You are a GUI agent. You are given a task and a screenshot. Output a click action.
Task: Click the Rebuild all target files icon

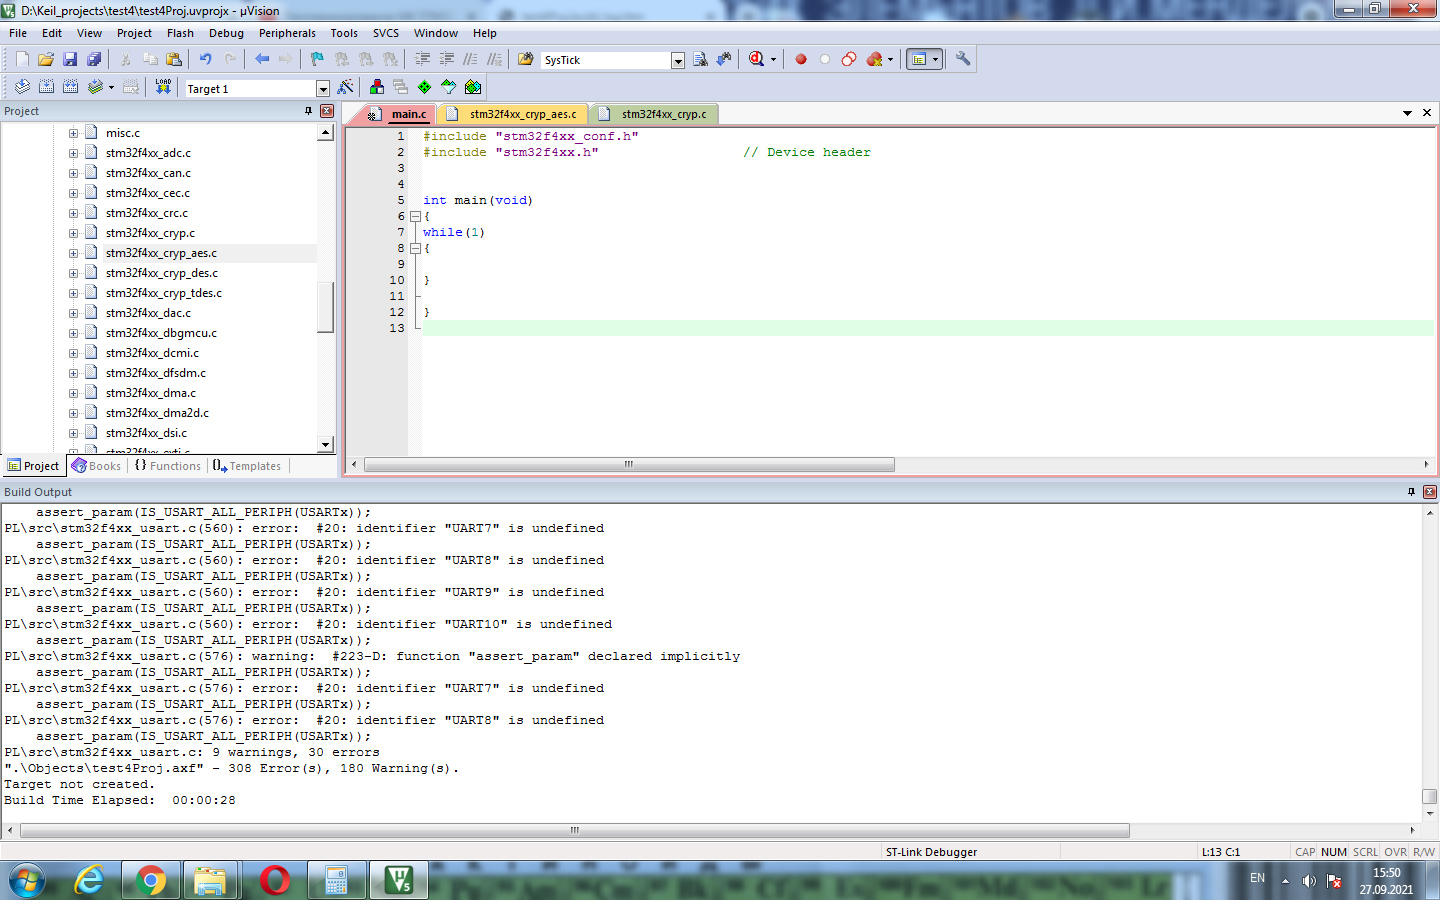(70, 88)
